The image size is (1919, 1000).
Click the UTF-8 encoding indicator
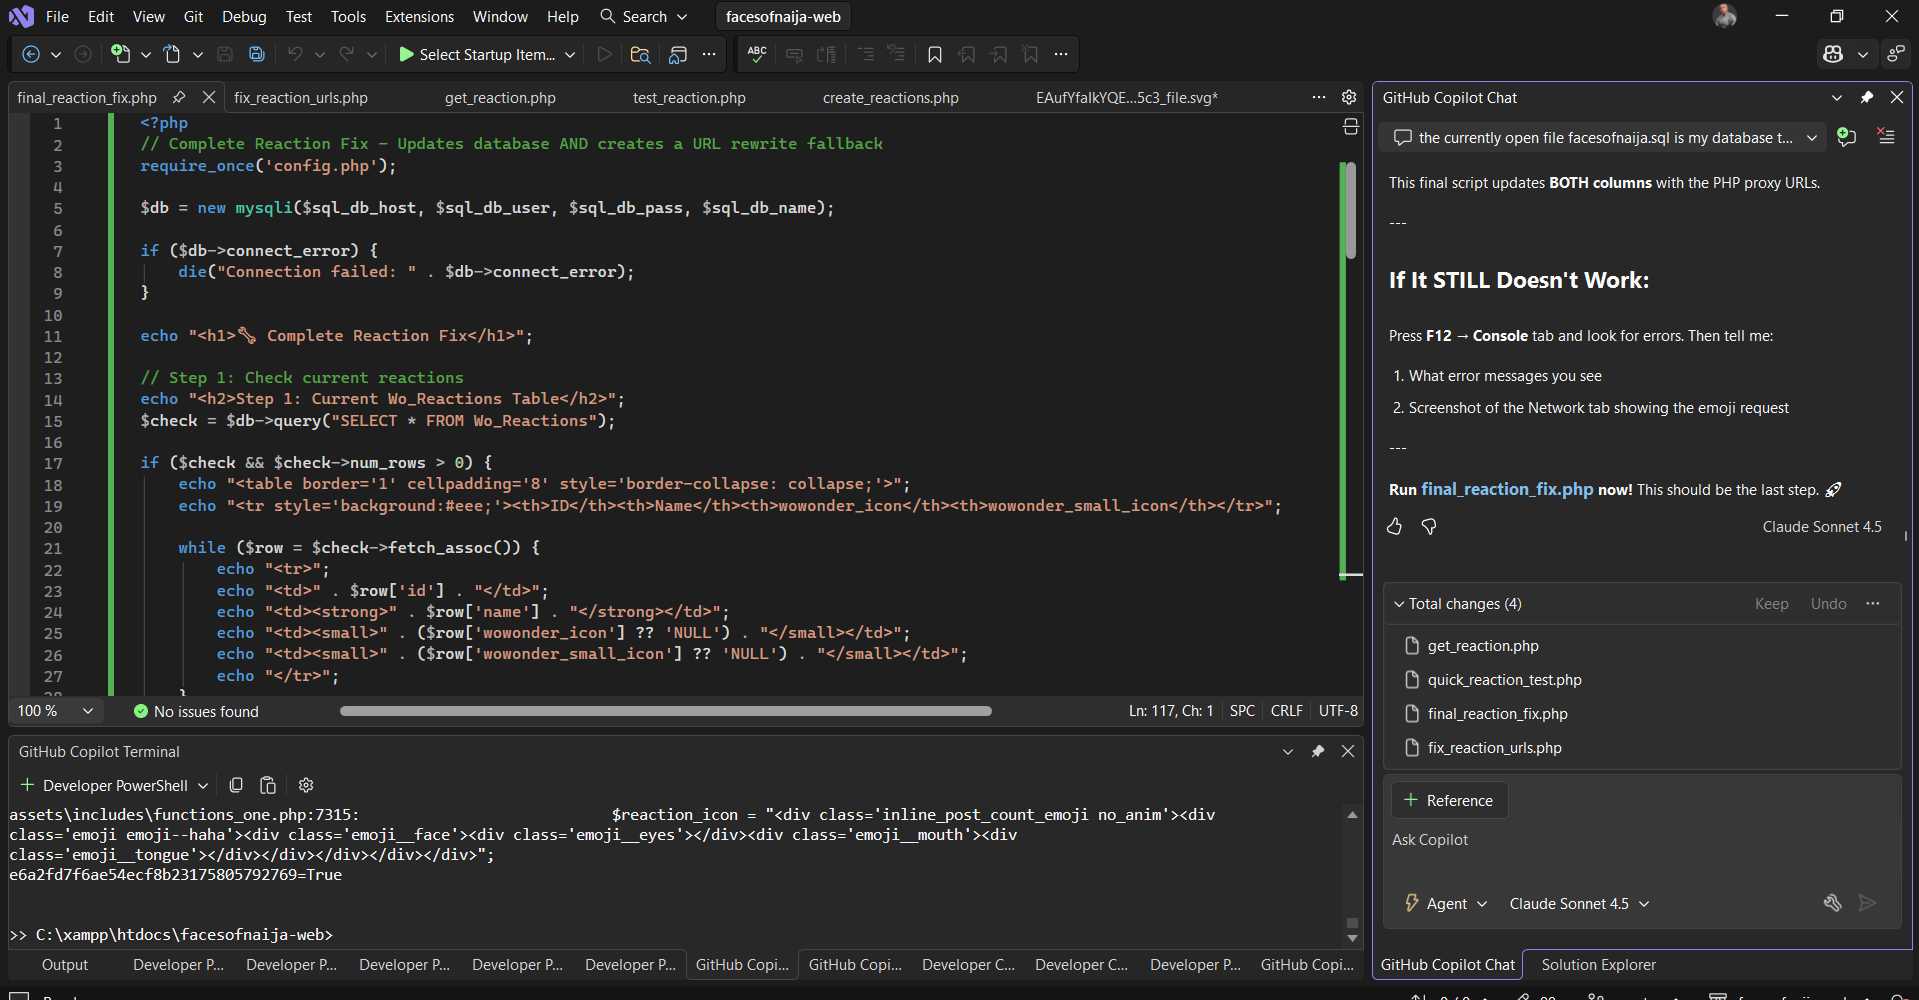(1338, 711)
